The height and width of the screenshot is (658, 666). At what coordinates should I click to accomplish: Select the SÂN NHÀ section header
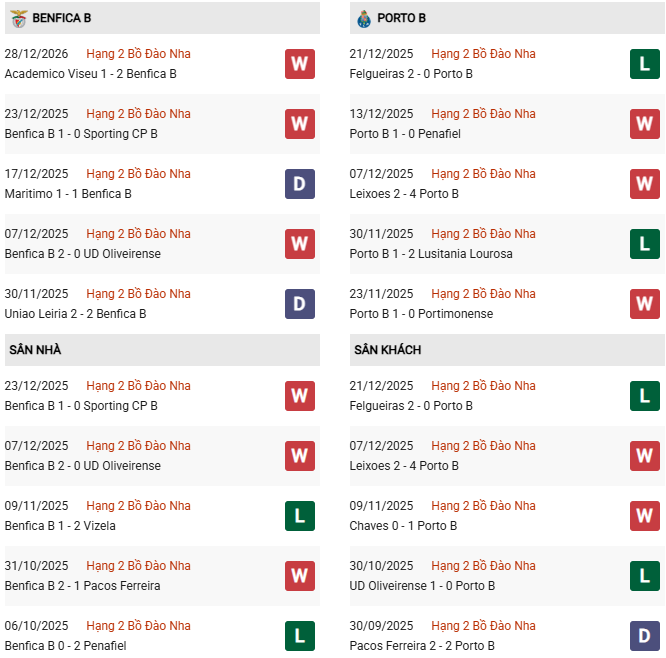(36, 350)
